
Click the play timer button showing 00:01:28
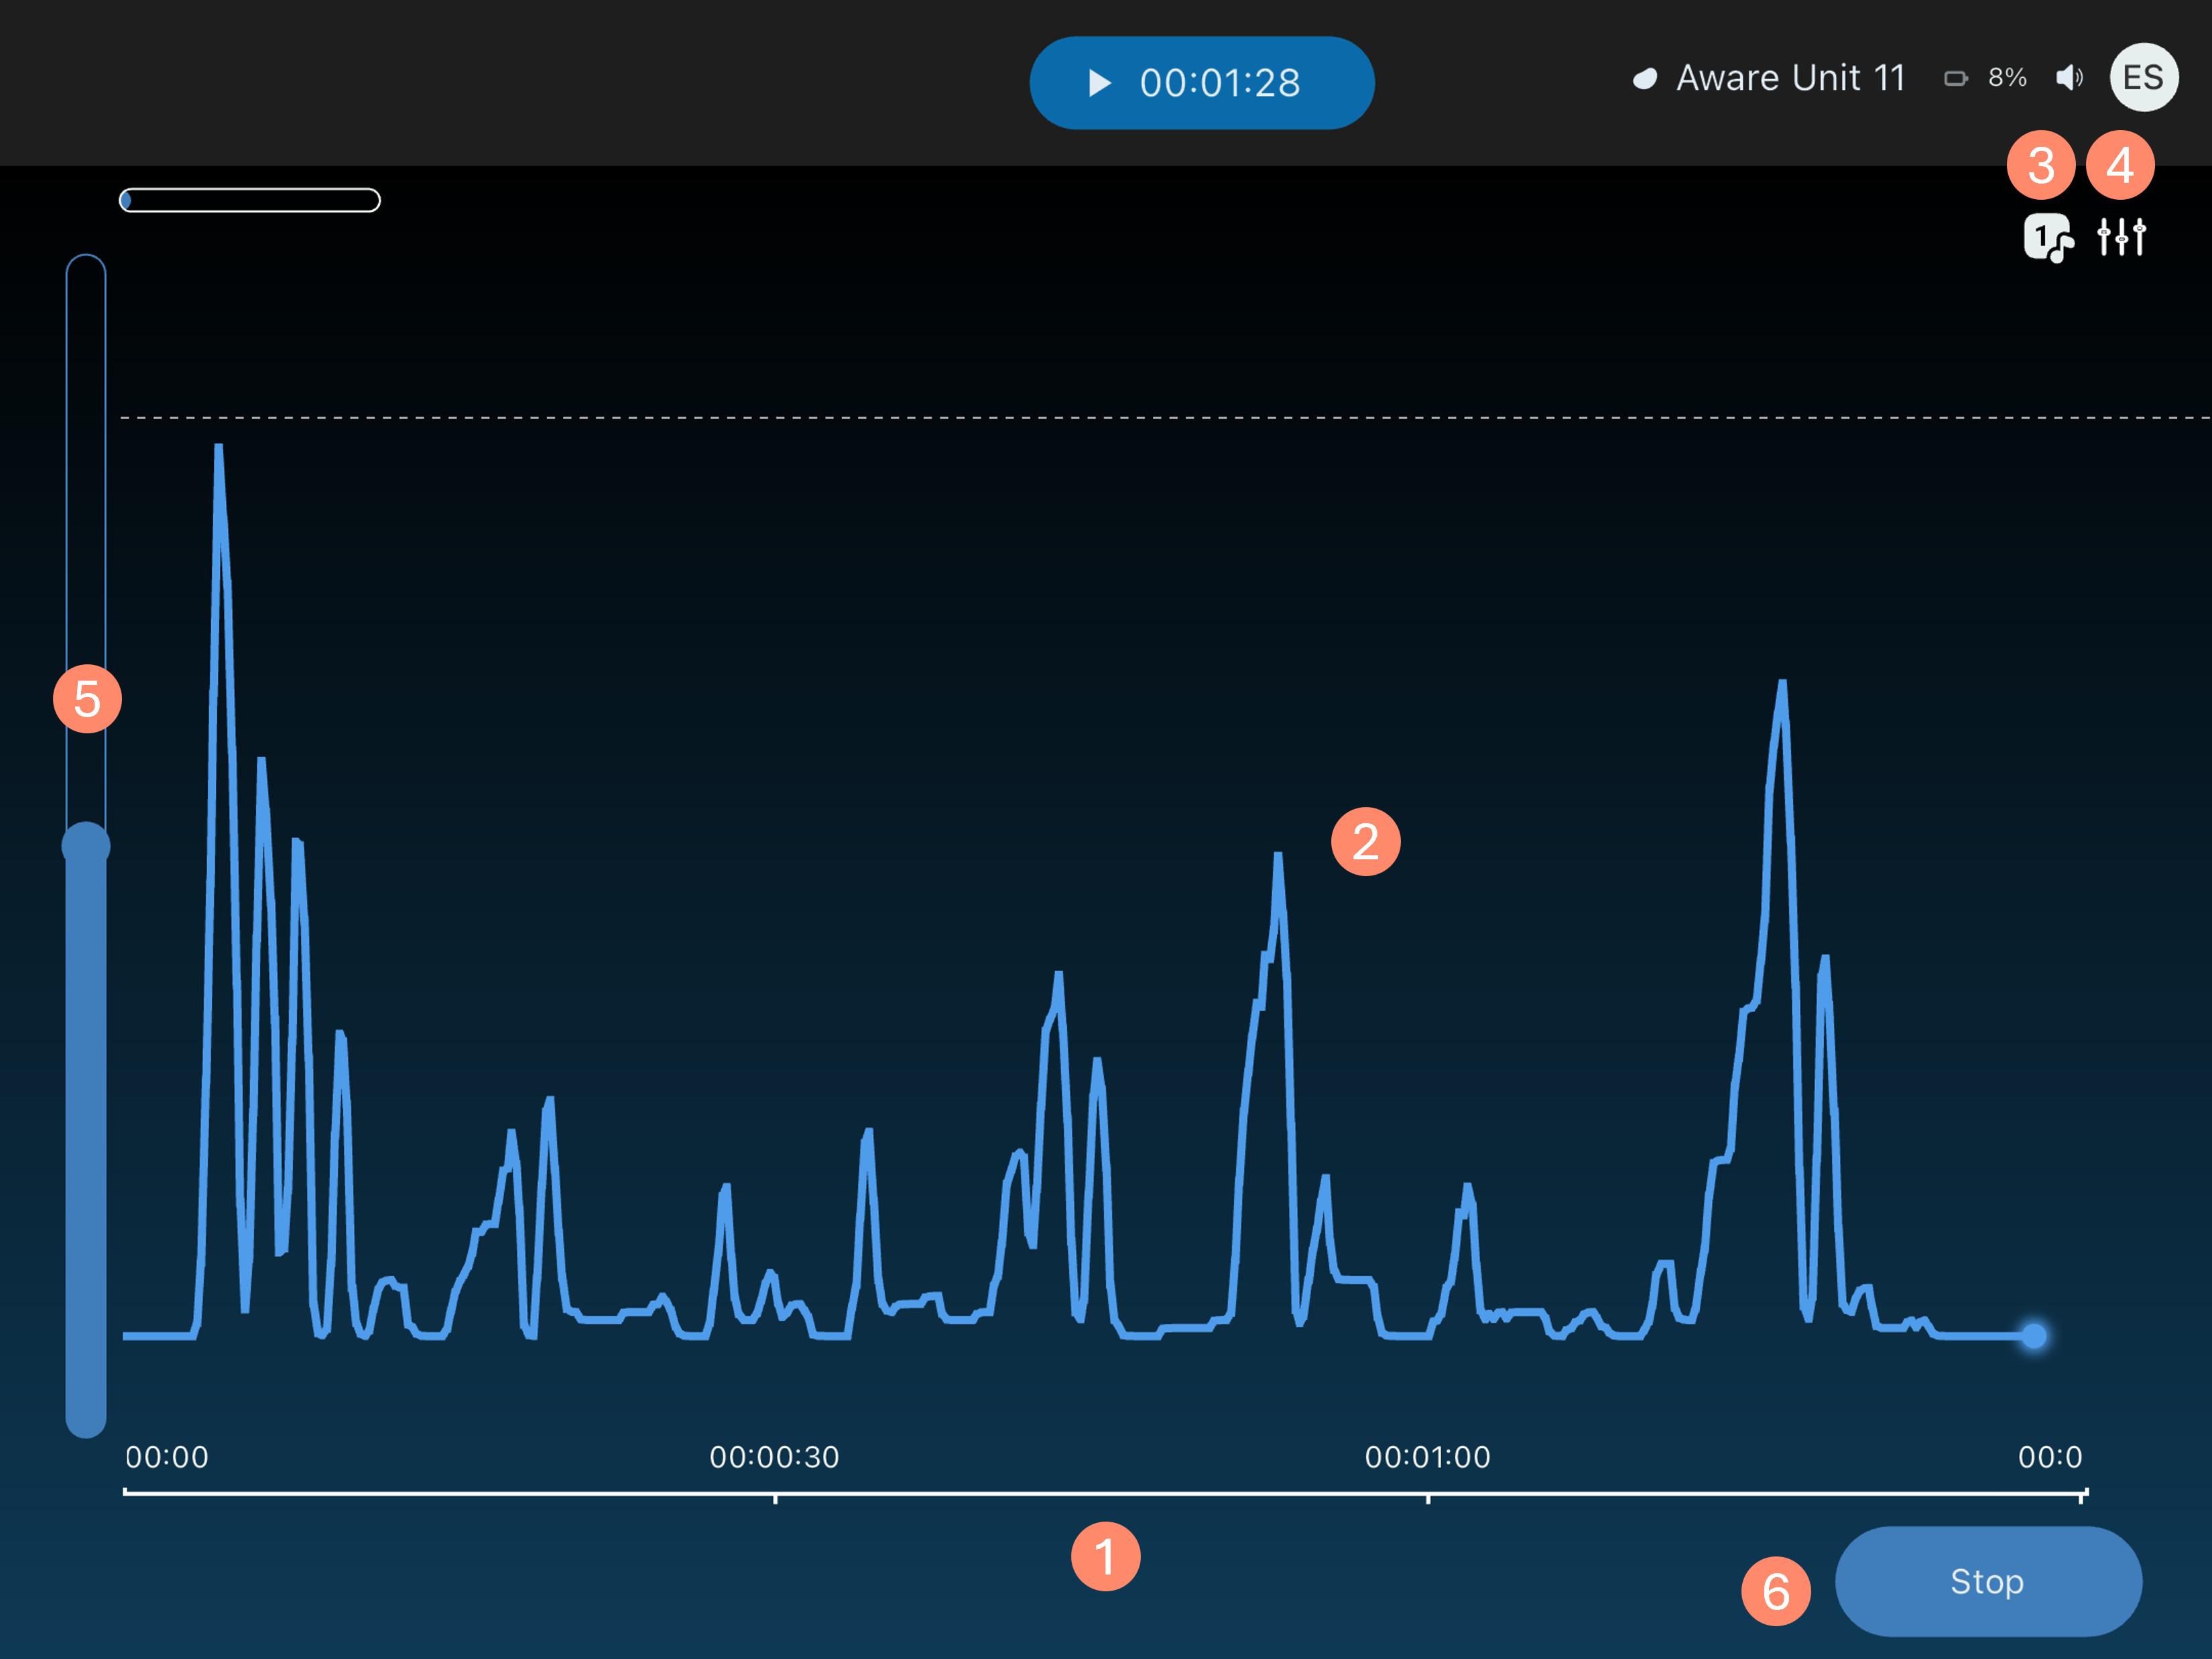[x=1201, y=83]
